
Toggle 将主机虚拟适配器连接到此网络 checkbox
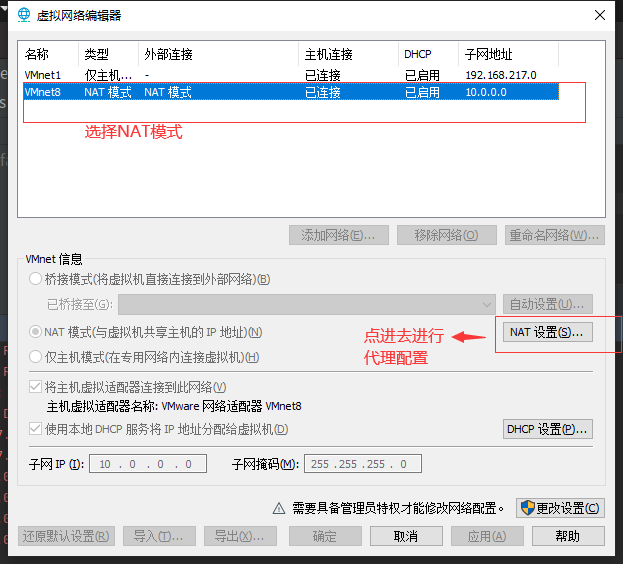coord(35,386)
